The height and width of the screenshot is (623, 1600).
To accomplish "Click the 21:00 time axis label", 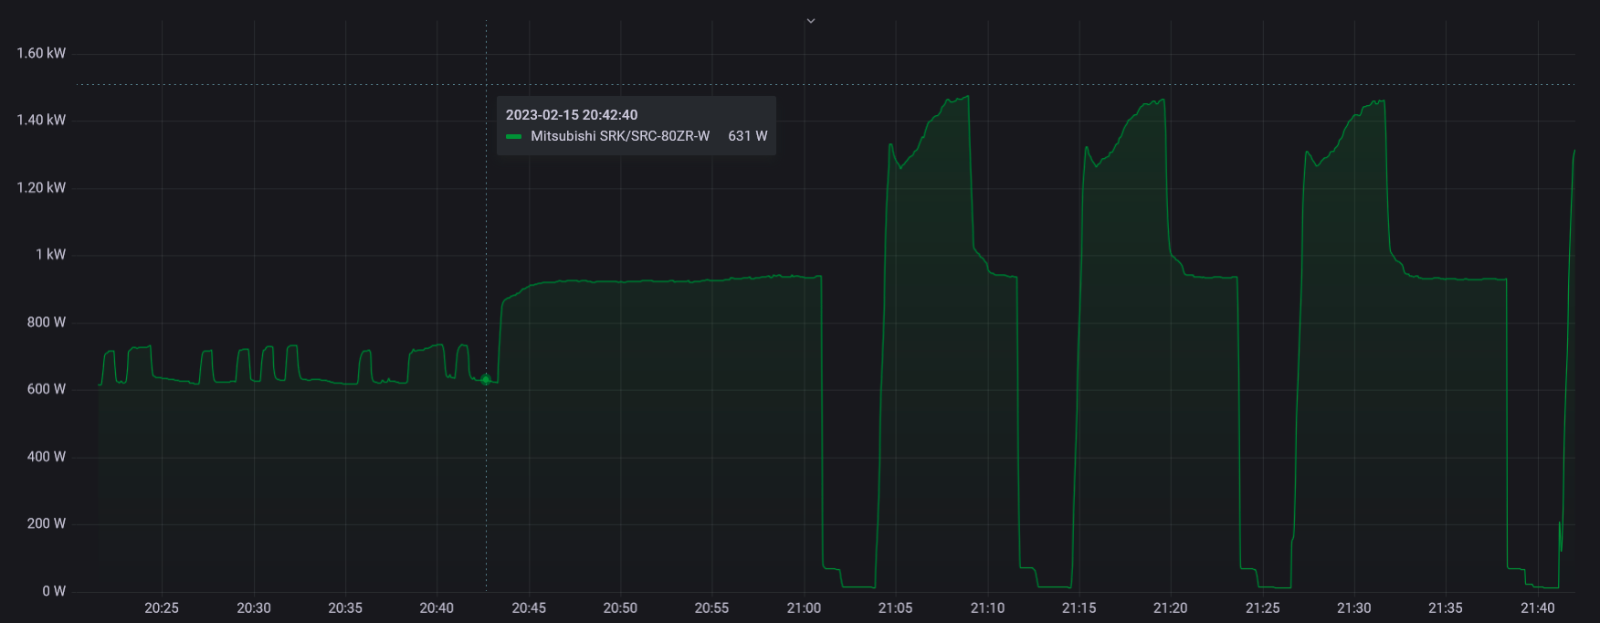I will [x=804, y=608].
